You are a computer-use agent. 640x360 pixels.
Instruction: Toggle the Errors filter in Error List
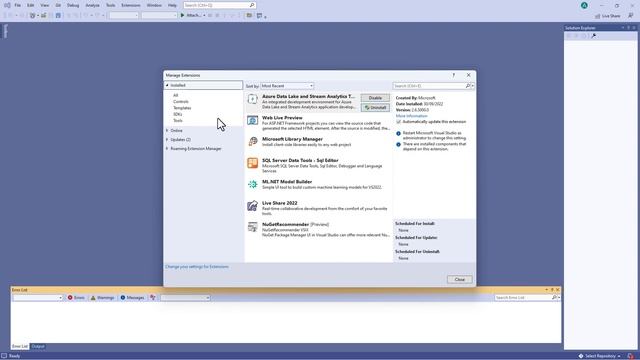coord(76,298)
